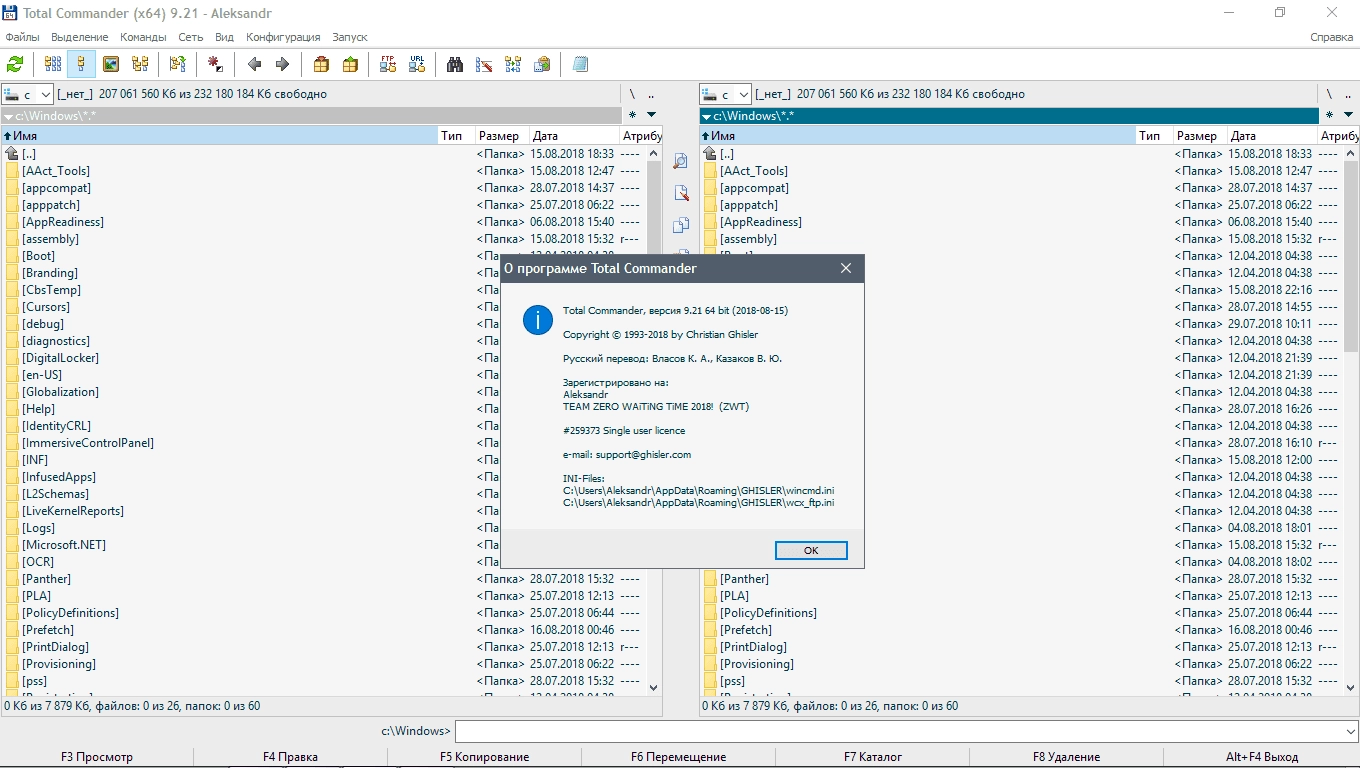Open the Файлы menu

coord(22,37)
